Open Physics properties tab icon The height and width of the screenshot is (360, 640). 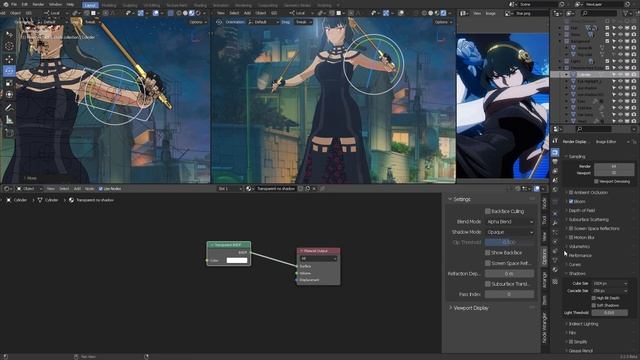pyautogui.click(x=555, y=242)
